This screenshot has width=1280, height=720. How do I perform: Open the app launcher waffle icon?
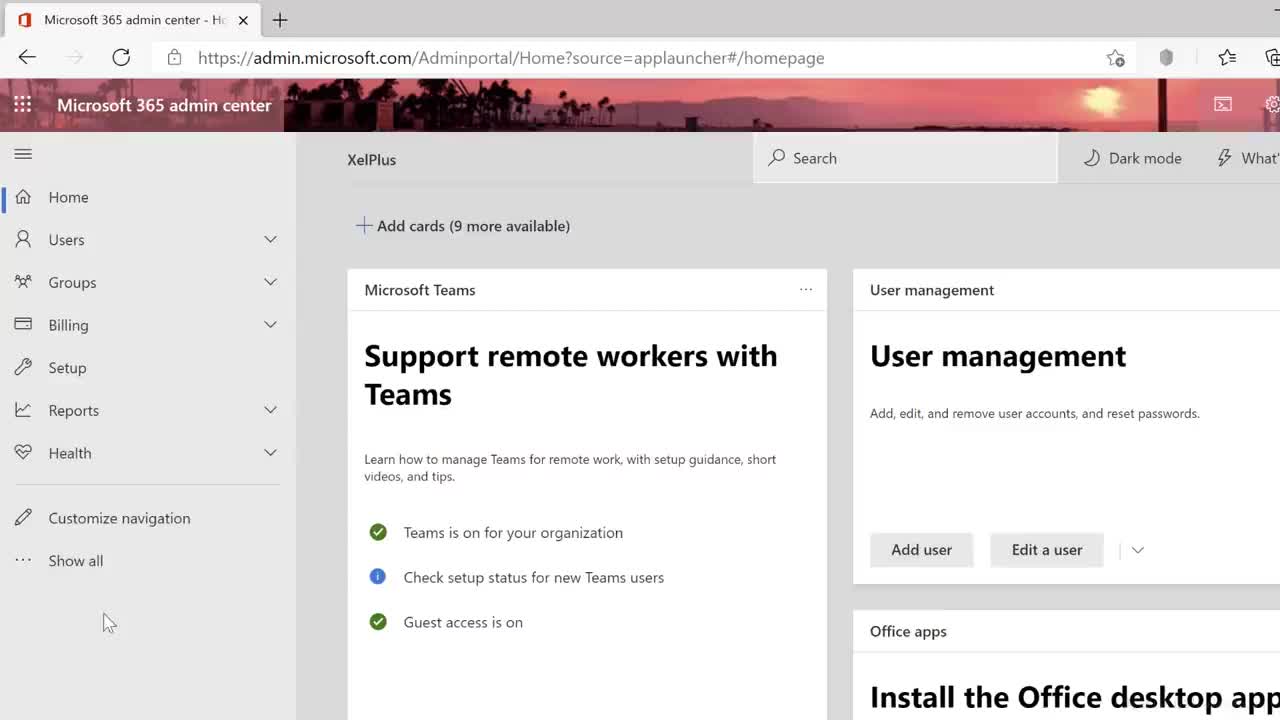point(22,105)
